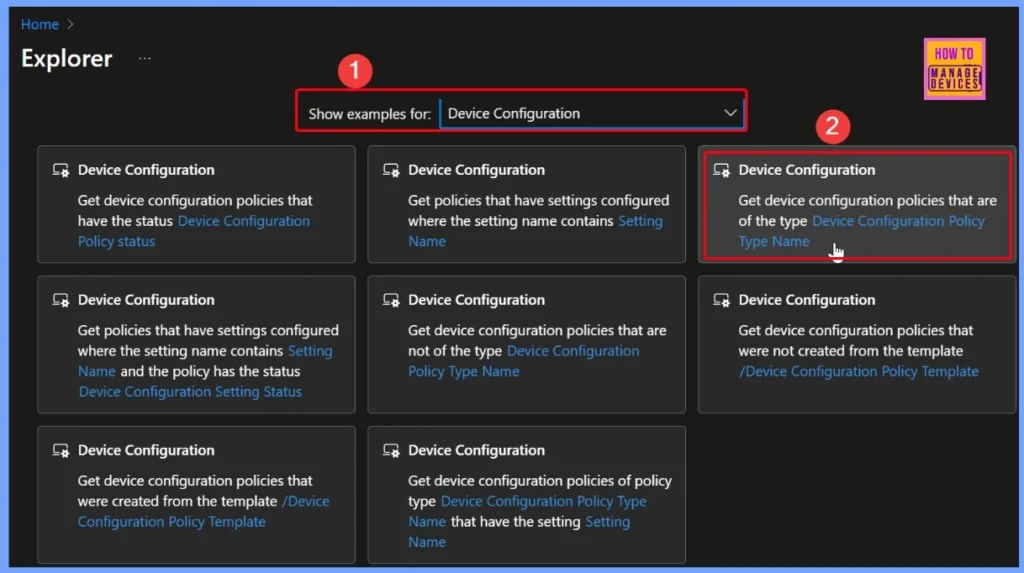Click template link in 'were created from the template' card

[204, 511]
